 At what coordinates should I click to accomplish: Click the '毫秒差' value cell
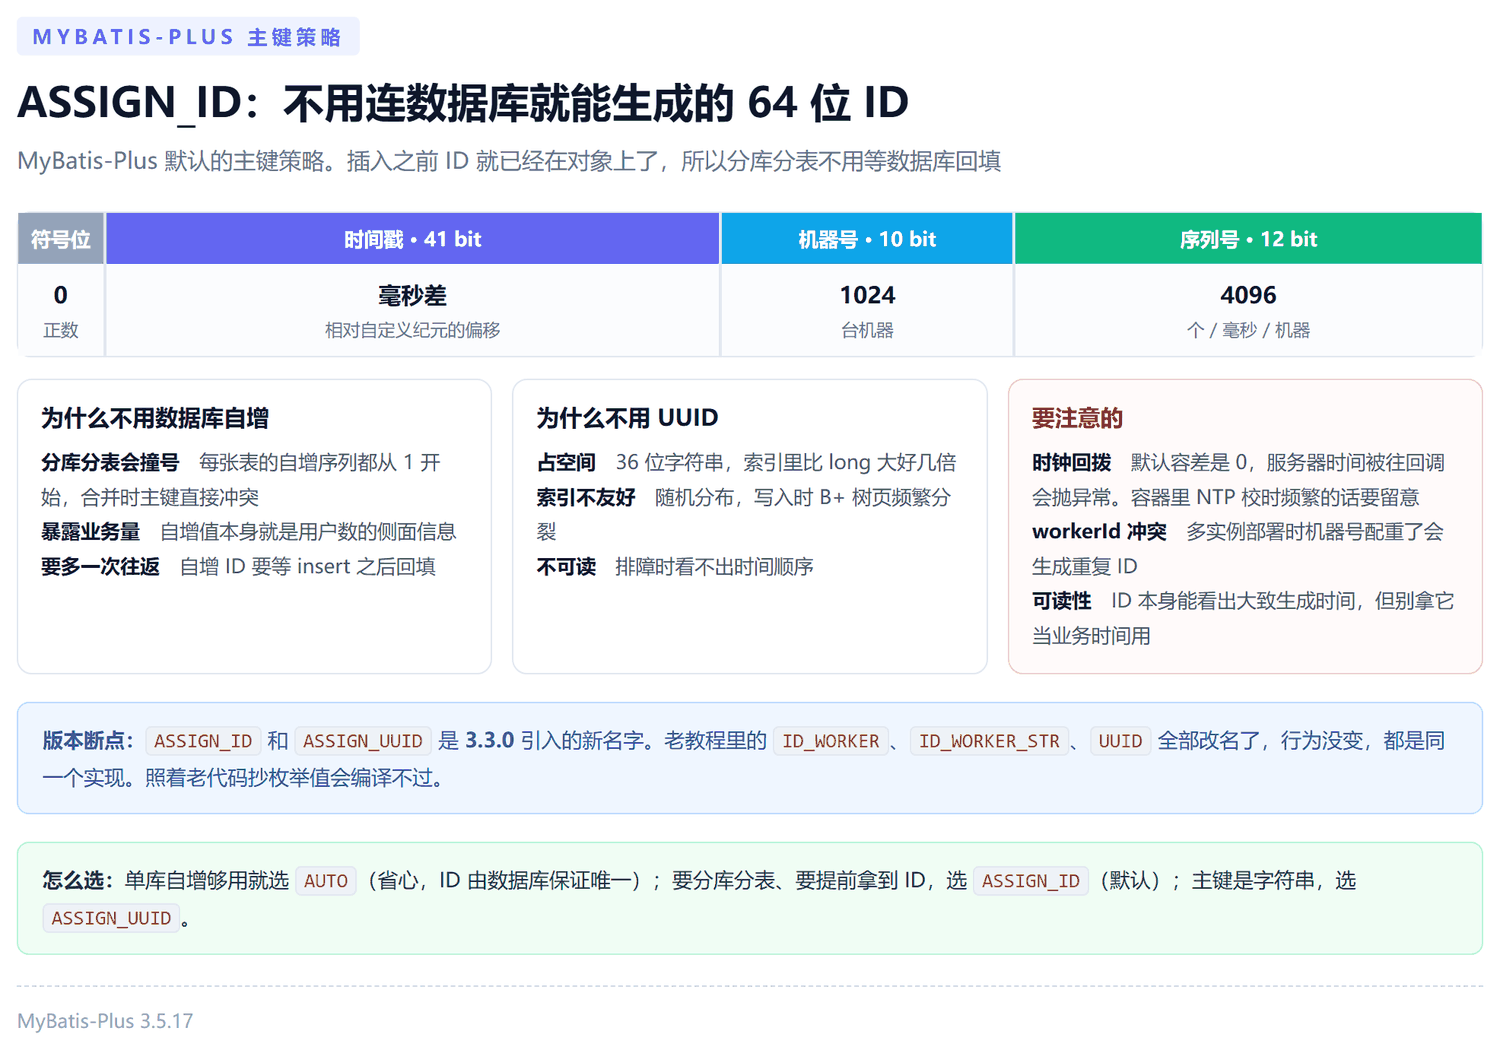click(x=413, y=295)
